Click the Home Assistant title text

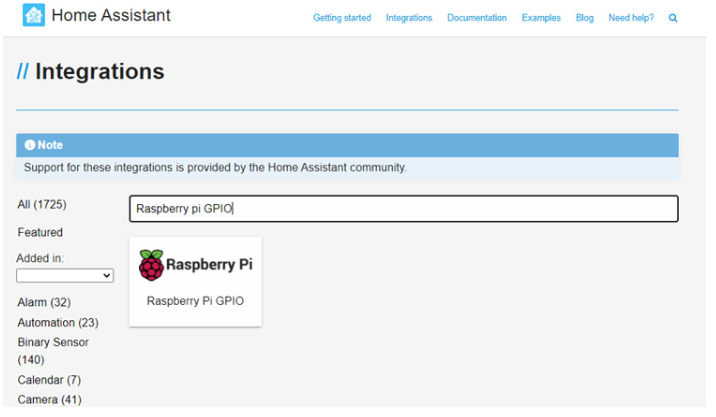click(x=111, y=16)
